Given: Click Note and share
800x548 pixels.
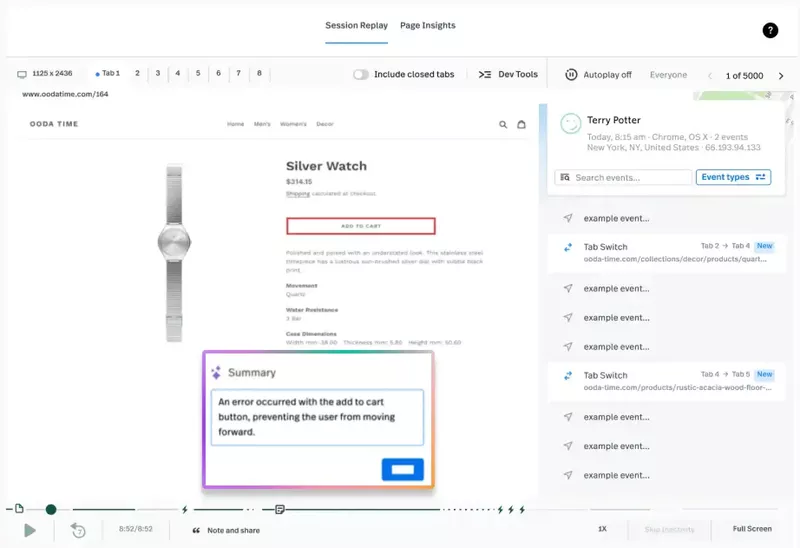Looking at the screenshot, I should (x=226, y=531).
